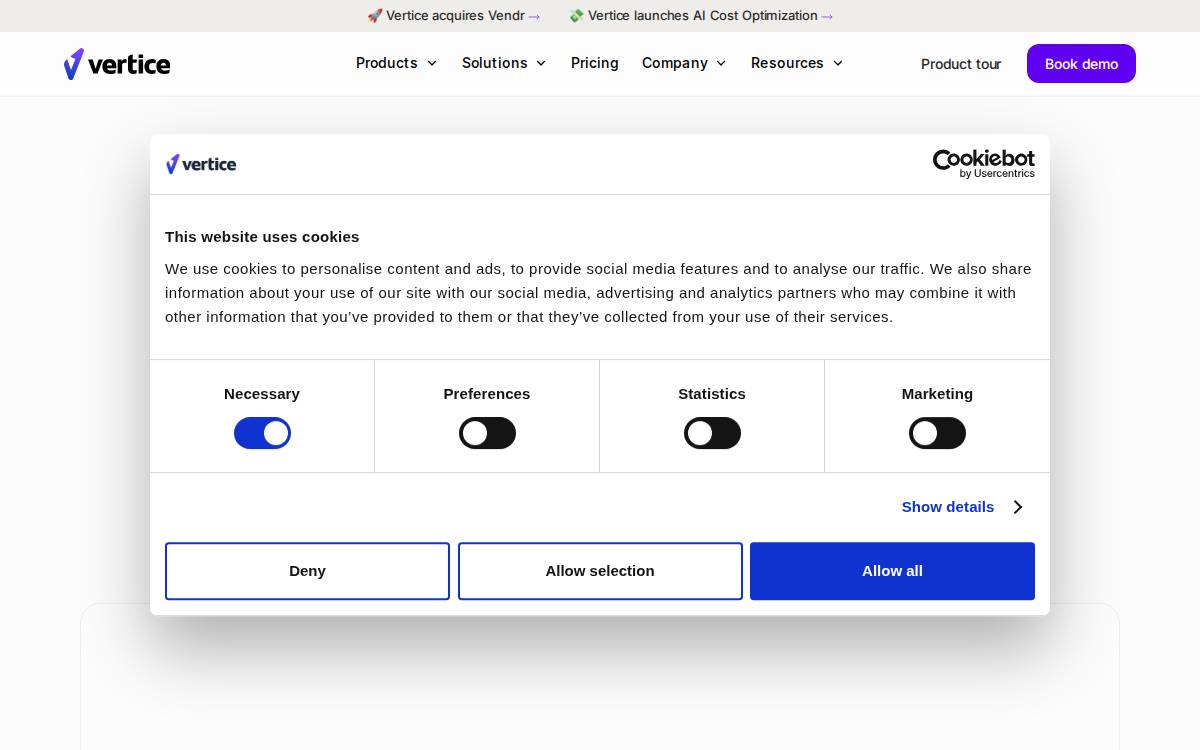Open Vertice acquires Vendr announcement

point(454,16)
